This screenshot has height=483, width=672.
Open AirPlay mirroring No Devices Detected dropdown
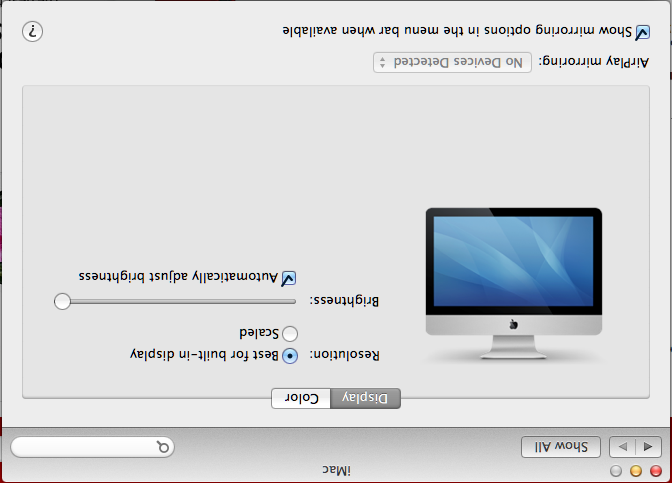coord(452,63)
